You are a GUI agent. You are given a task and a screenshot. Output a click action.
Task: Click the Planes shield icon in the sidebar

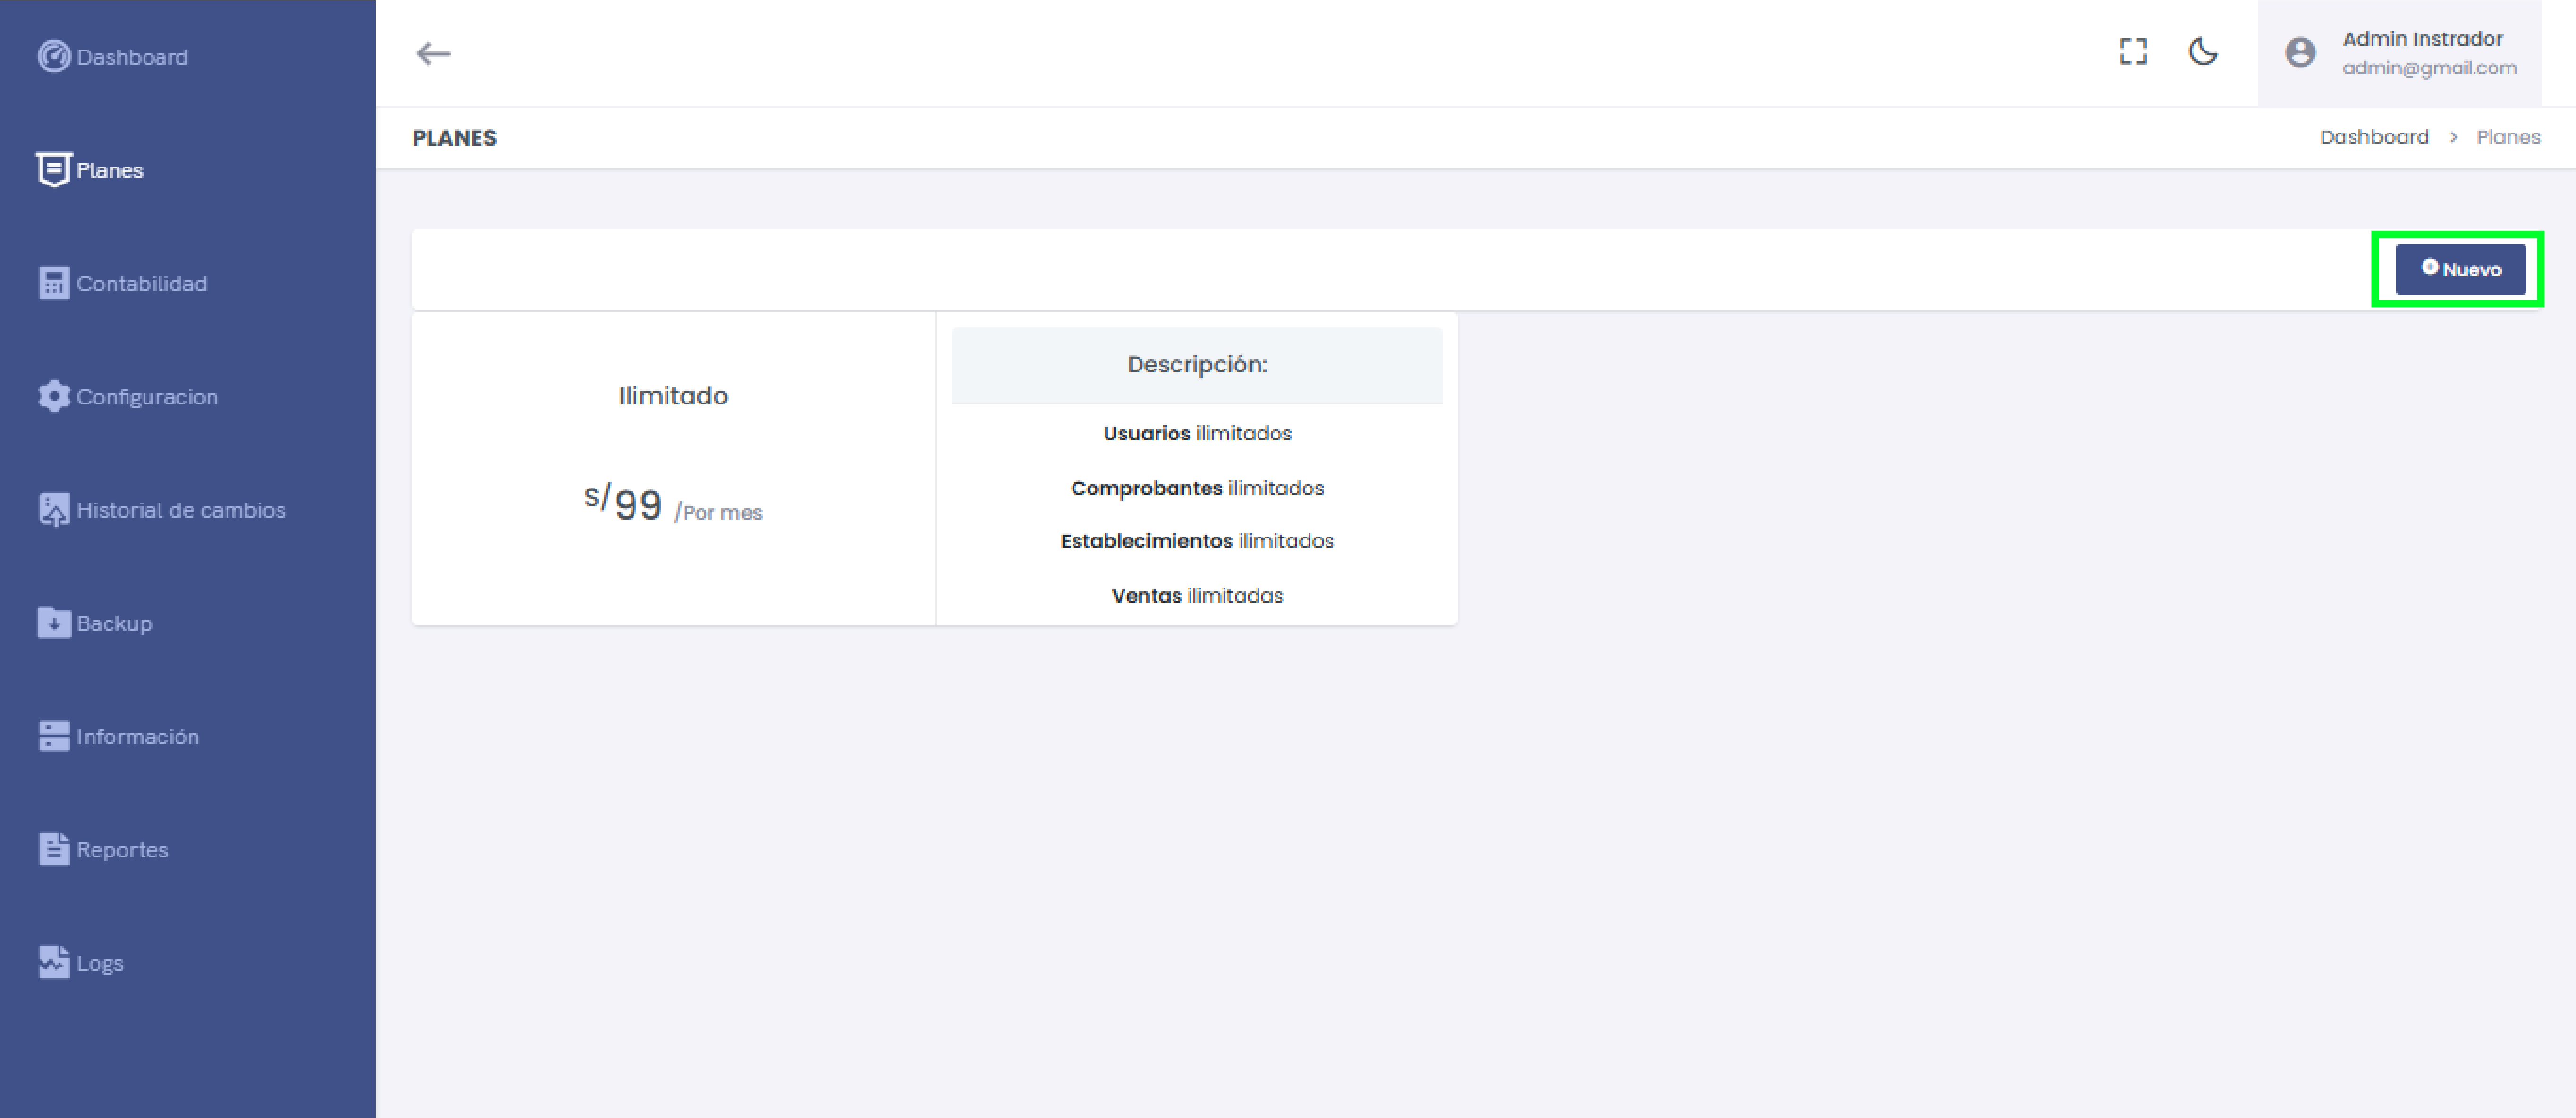(53, 170)
